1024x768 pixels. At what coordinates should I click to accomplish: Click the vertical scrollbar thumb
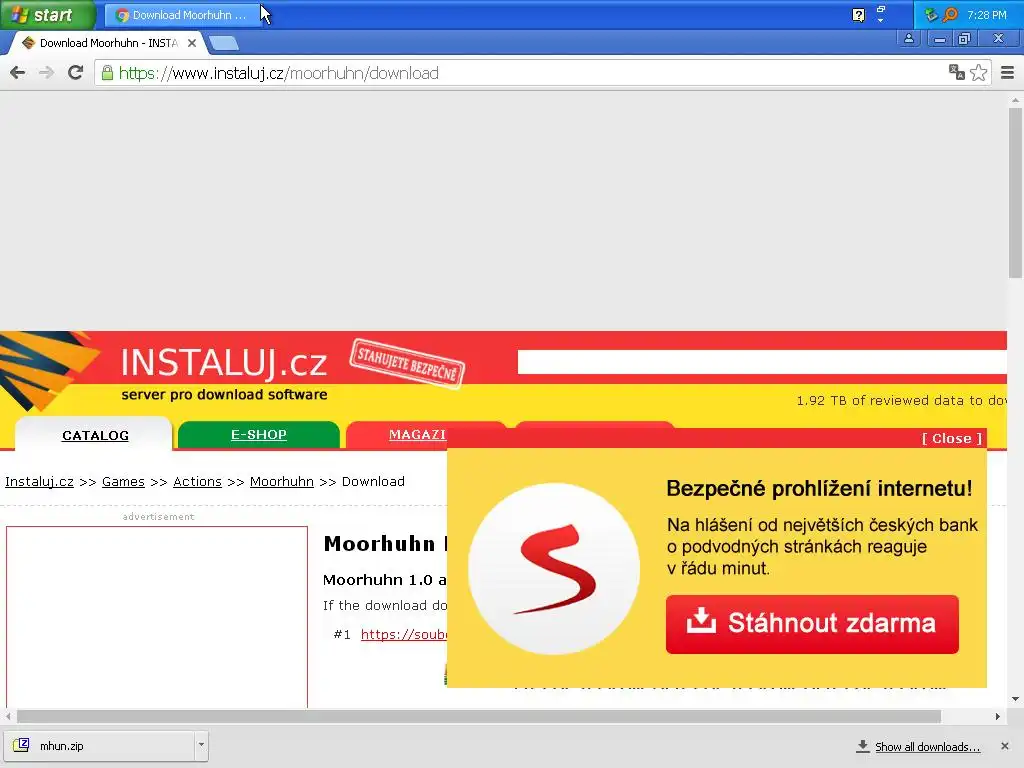[x=1015, y=193]
